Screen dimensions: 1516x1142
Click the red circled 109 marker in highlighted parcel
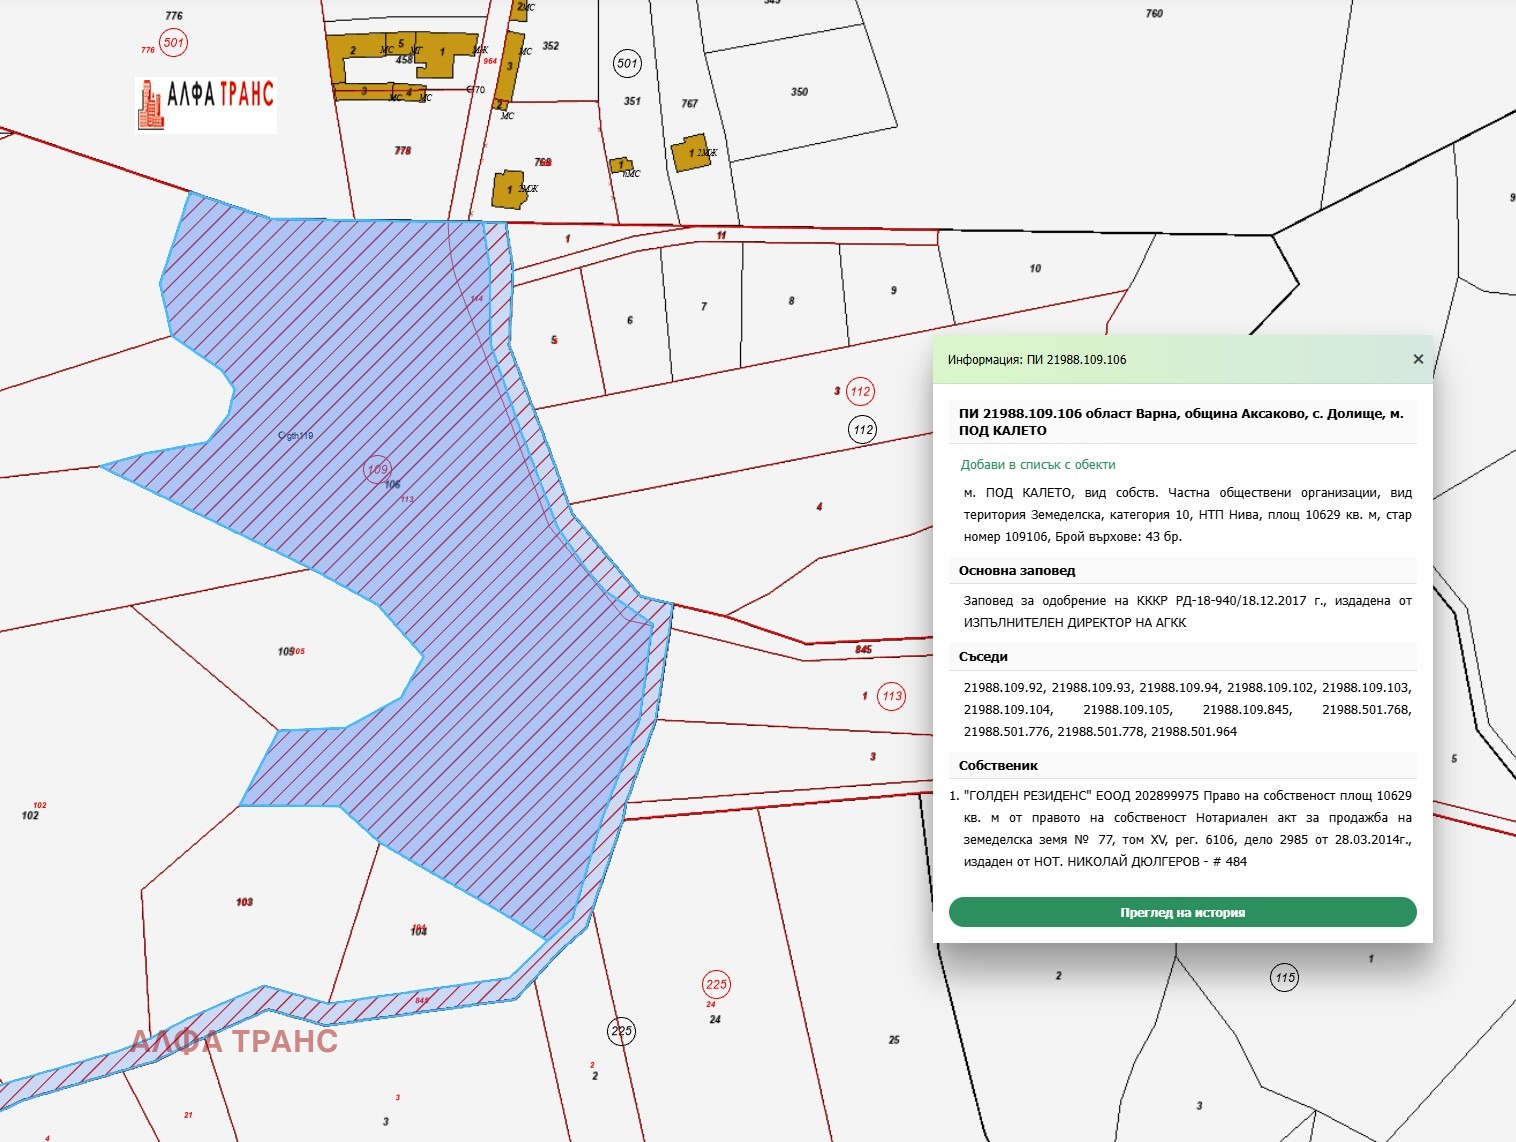coord(377,469)
